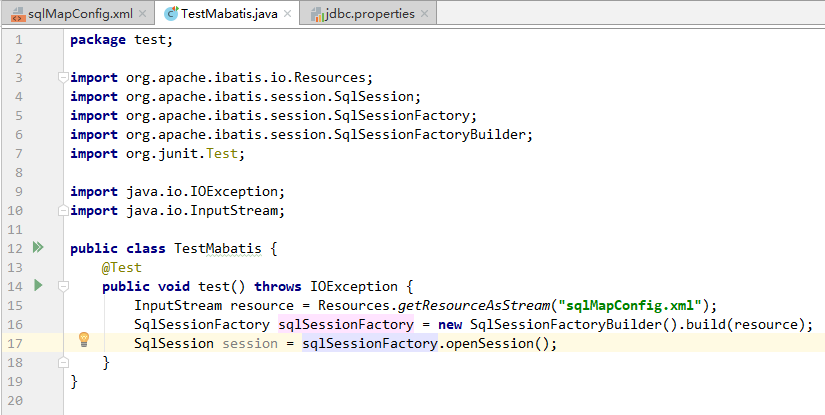Click getResourceAsStream method call
Screen dimensions: 825x415
coord(473,306)
